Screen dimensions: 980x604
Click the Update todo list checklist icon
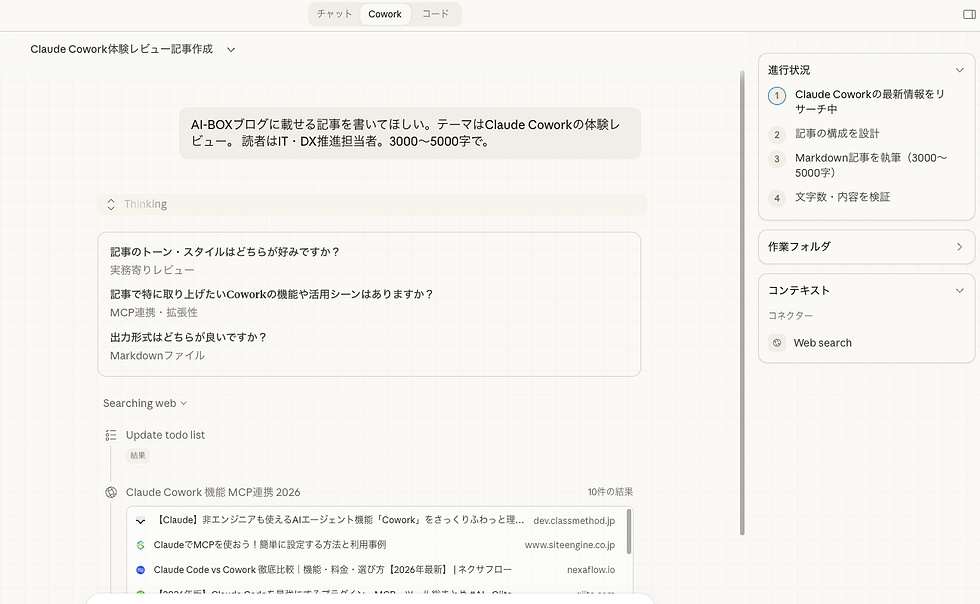coord(111,435)
